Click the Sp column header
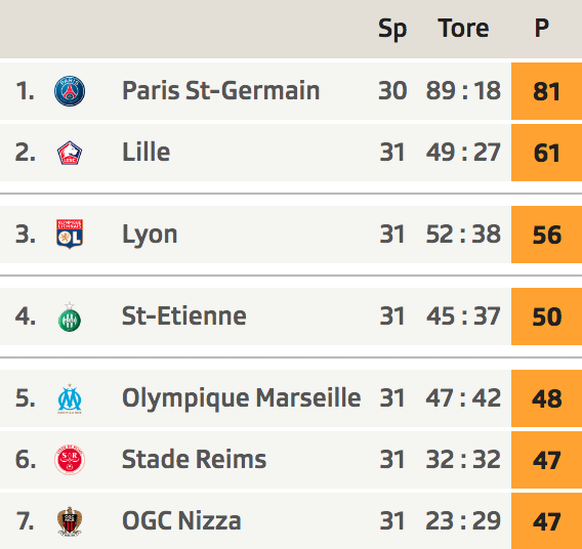582x549 pixels. (392, 29)
